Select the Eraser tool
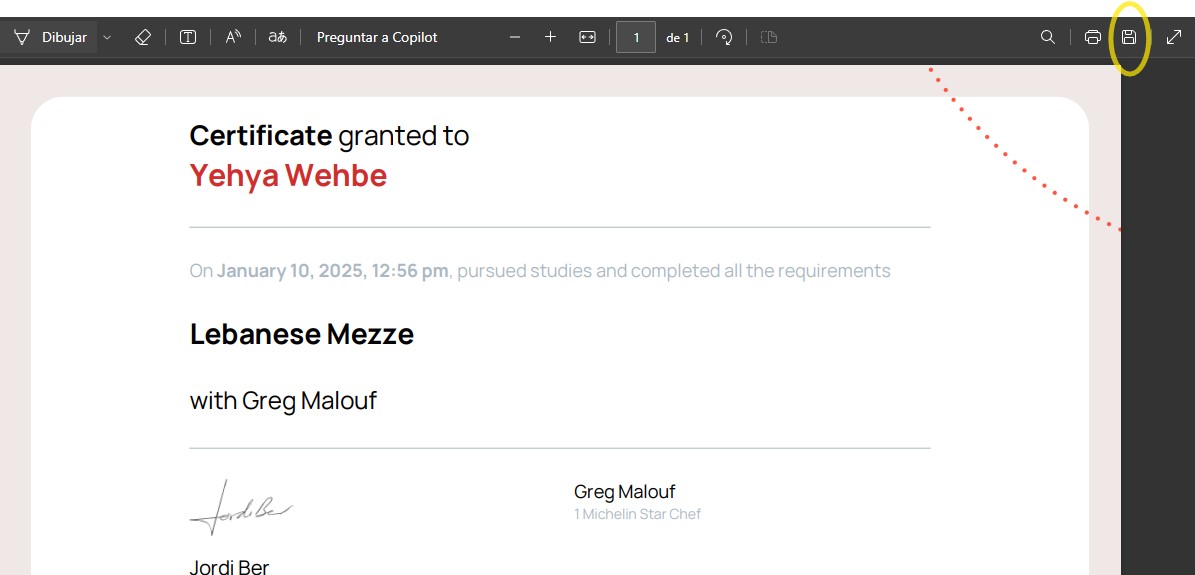The width and height of the screenshot is (1195, 575). 142,38
